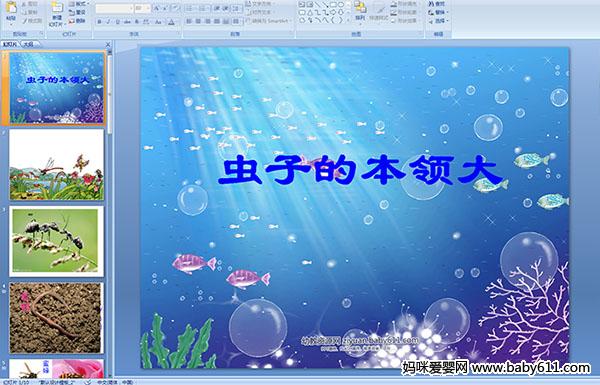Click Convert to SmartArt button

tap(268, 21)
